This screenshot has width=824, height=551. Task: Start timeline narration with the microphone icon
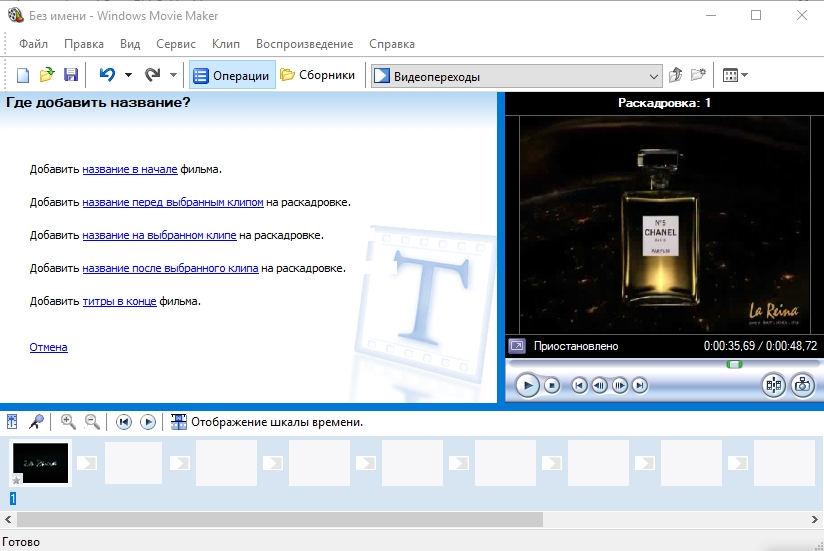(36, 422)
